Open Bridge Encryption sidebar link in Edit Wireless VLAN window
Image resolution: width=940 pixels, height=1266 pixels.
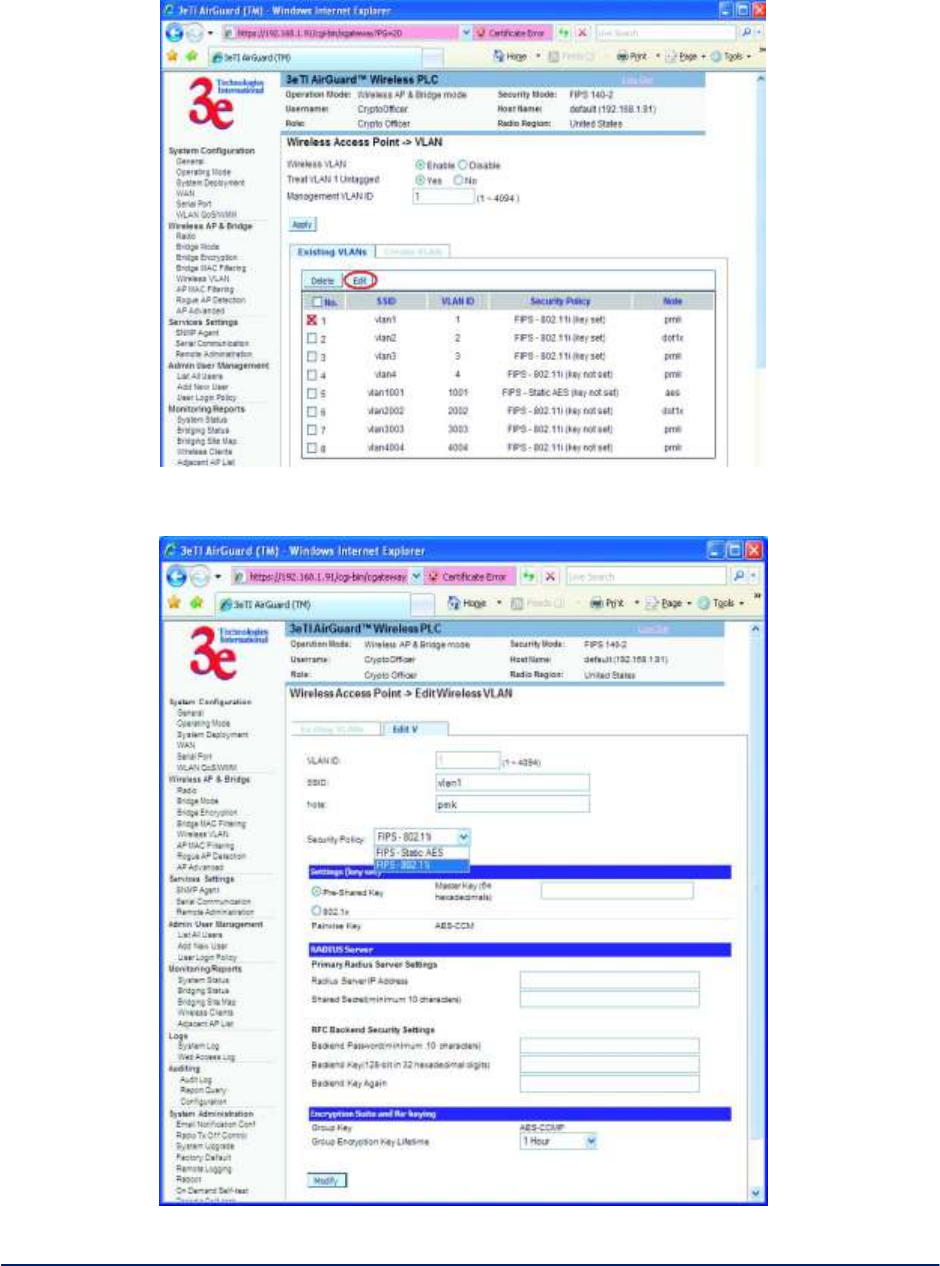coord(206,813)
